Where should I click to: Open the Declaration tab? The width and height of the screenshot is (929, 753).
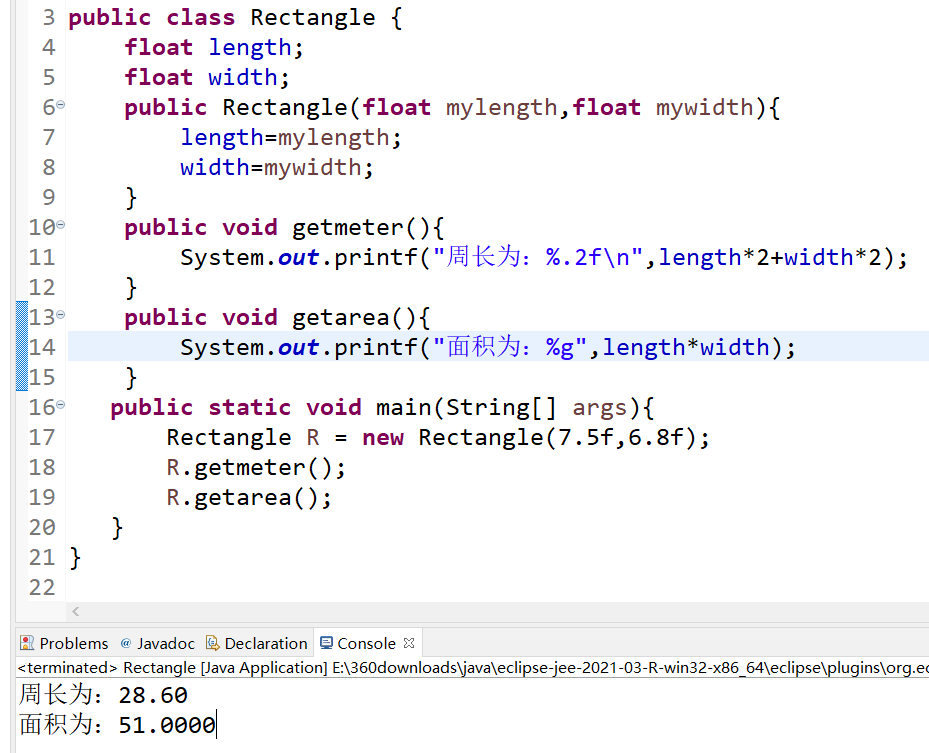click(x=257, y=643)
